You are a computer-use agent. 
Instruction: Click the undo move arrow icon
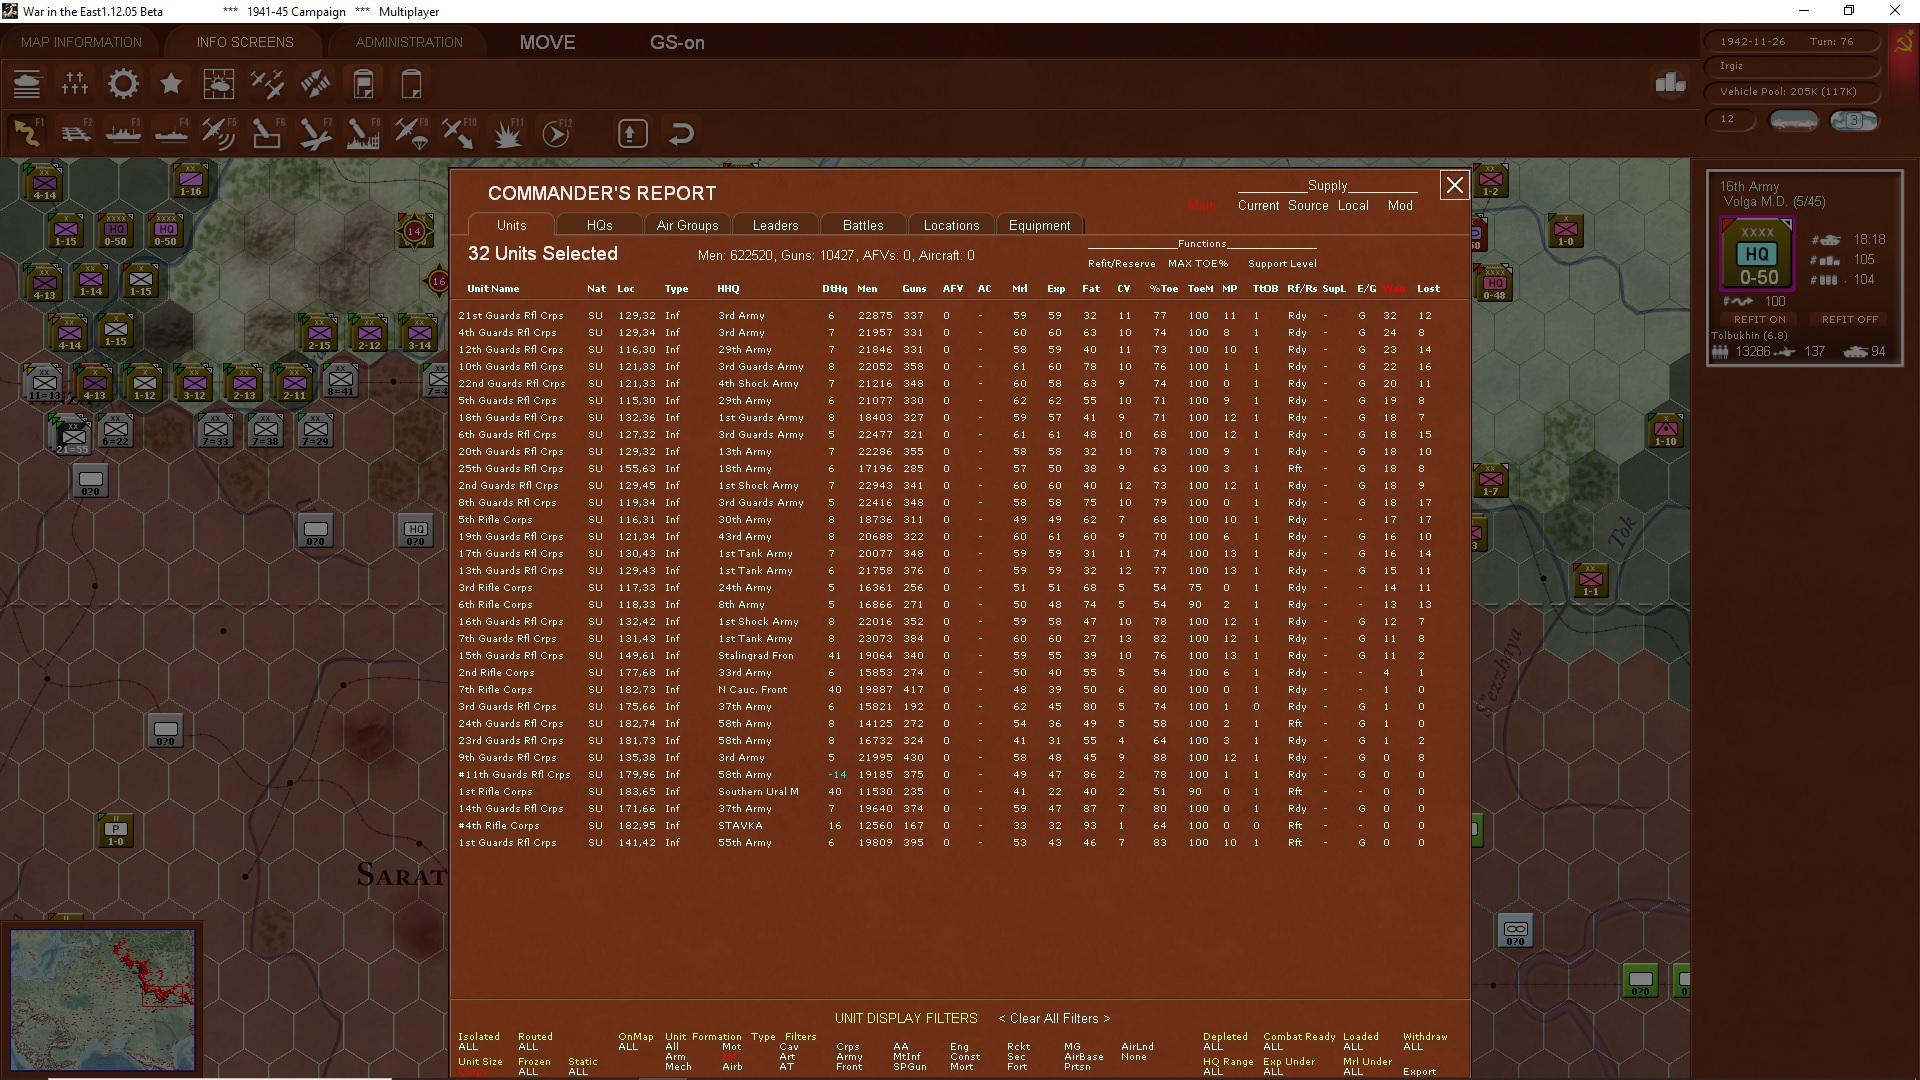click(681, 133)
